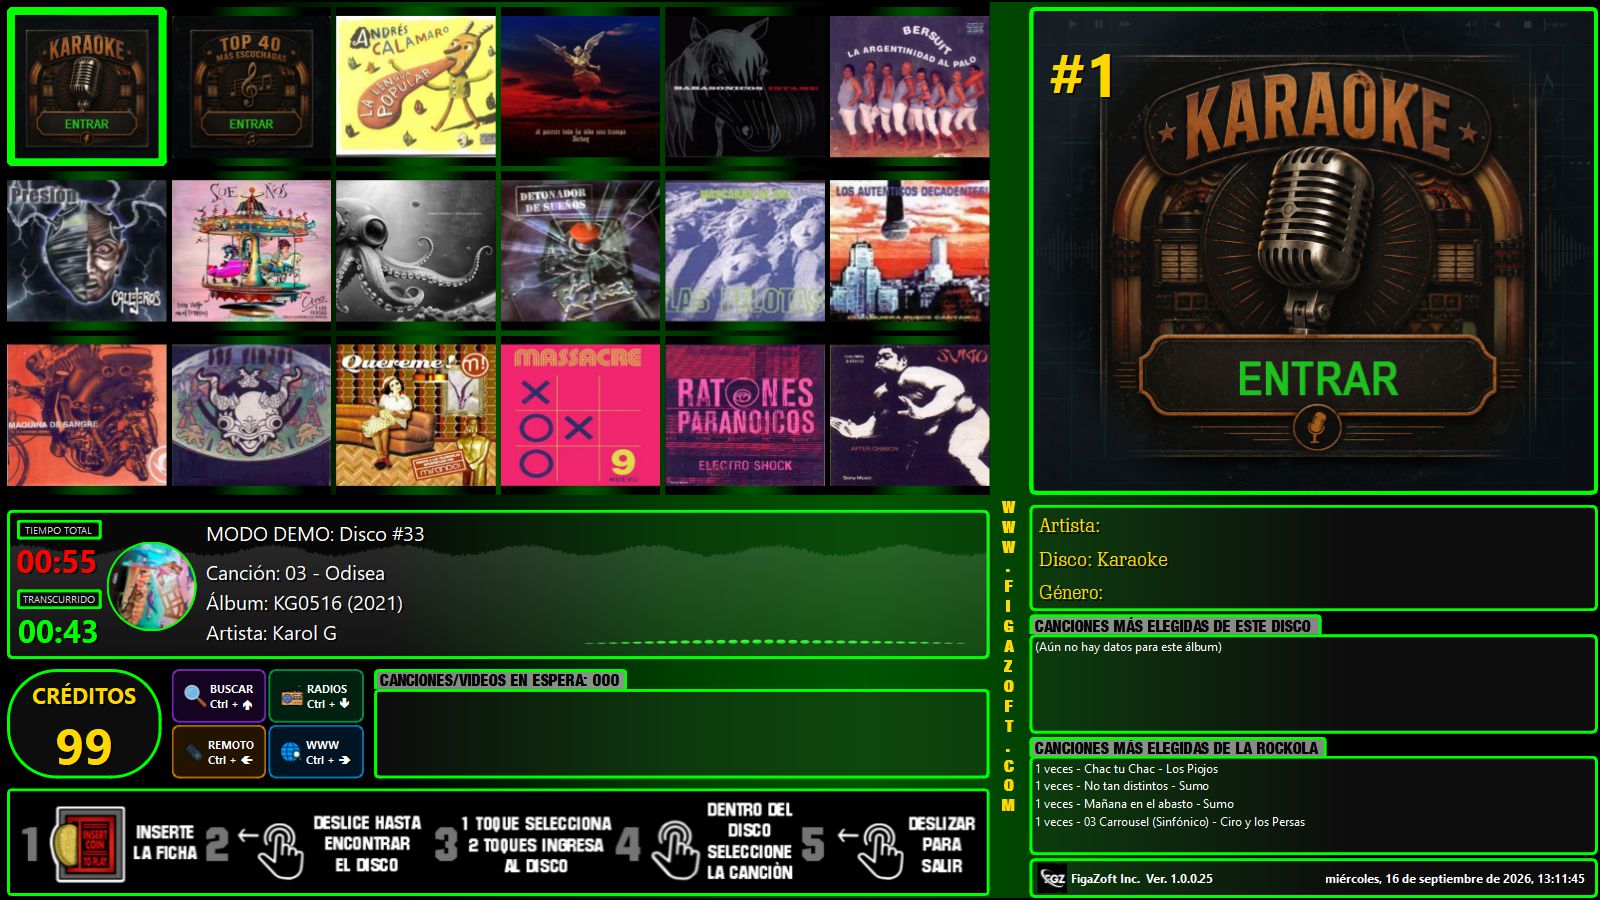Select the Karaoke tile in the album grid
The height and width of the screenshot is (900, 1600).
click(87, 87)
